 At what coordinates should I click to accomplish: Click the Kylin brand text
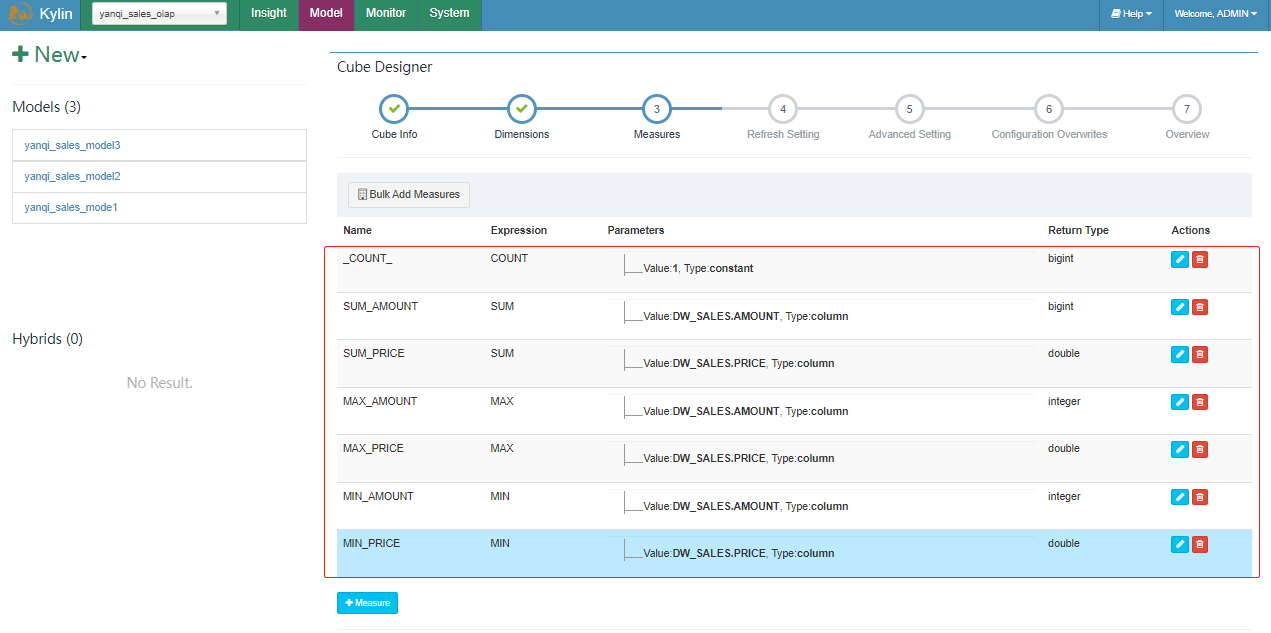[x=56, y=14]
